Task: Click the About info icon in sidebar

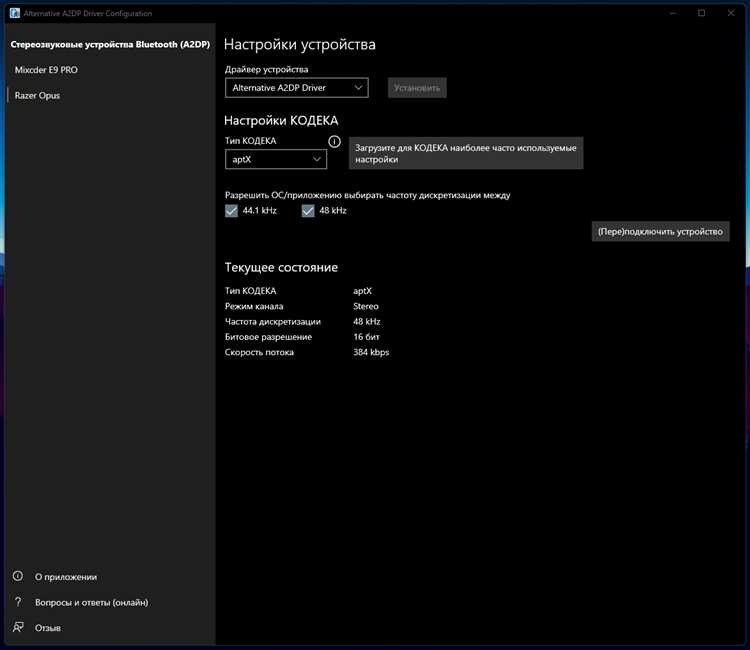Action: tap(18, 576)
